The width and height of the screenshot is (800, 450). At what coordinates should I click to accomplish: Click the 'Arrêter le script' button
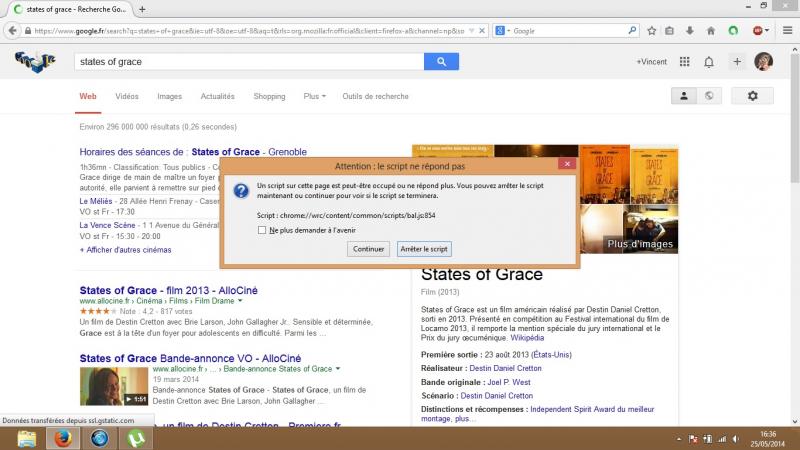click(424, 249)
